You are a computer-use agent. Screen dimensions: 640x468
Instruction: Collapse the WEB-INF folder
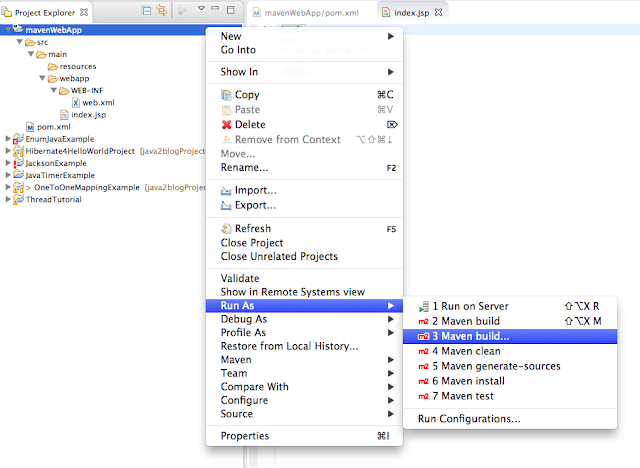click(53, 90)
